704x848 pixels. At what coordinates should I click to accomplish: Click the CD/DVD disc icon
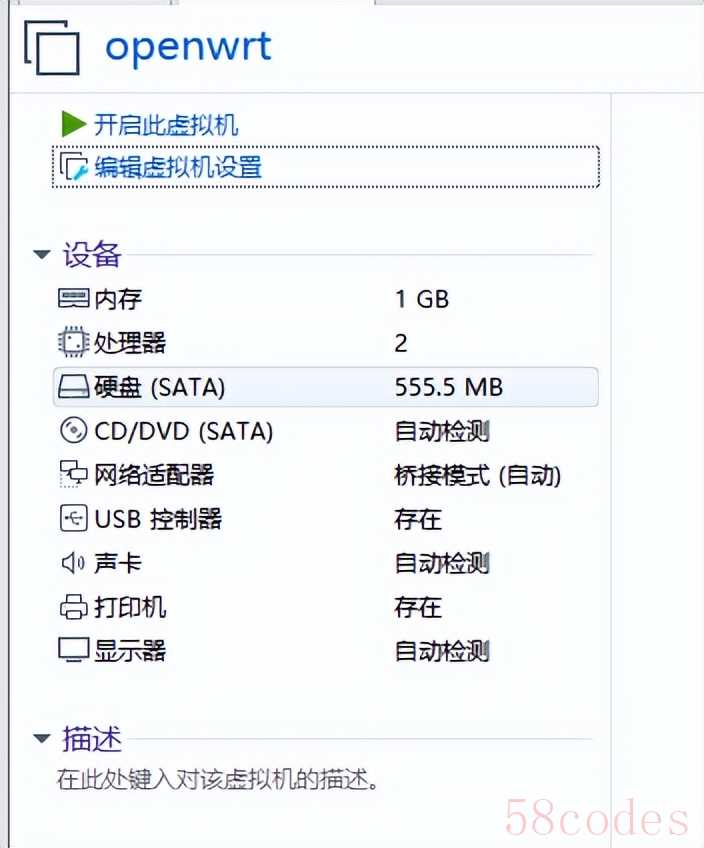coord(73,431)
